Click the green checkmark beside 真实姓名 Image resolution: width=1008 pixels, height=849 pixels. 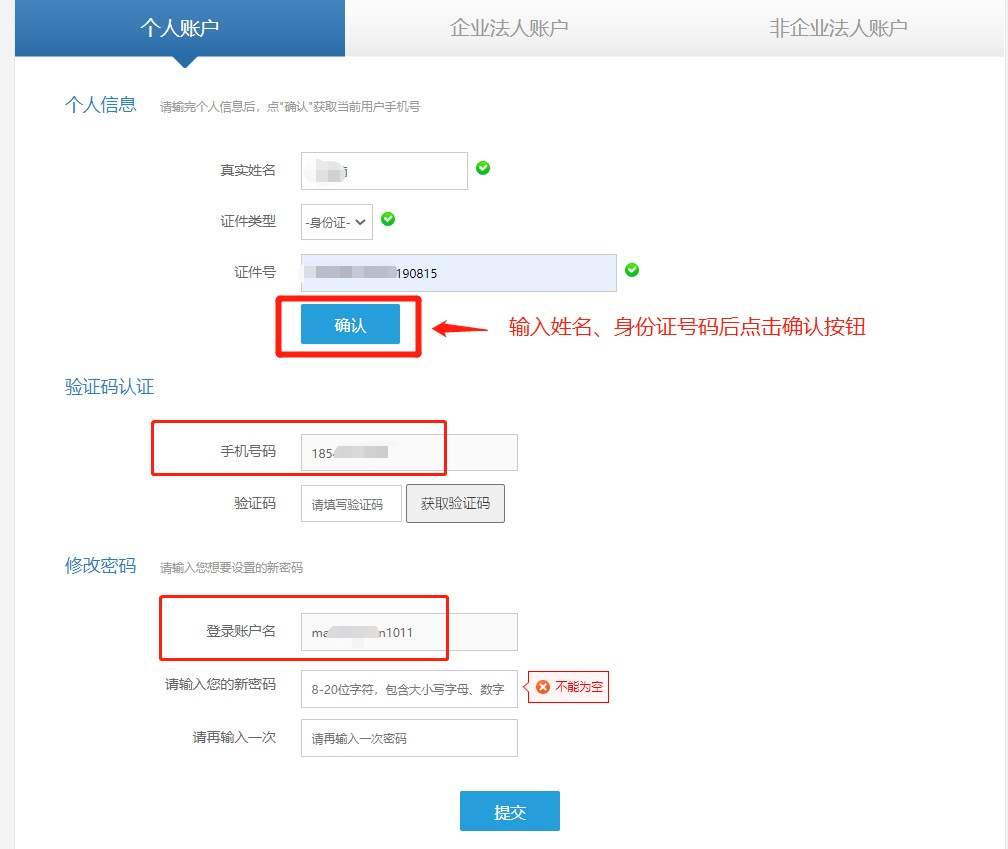point(483,168)
